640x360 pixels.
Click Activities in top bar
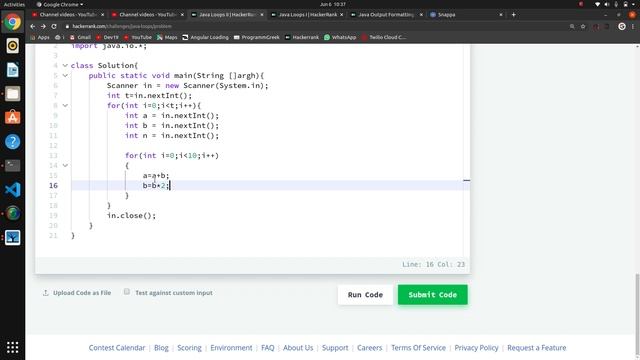coord(14,4)
